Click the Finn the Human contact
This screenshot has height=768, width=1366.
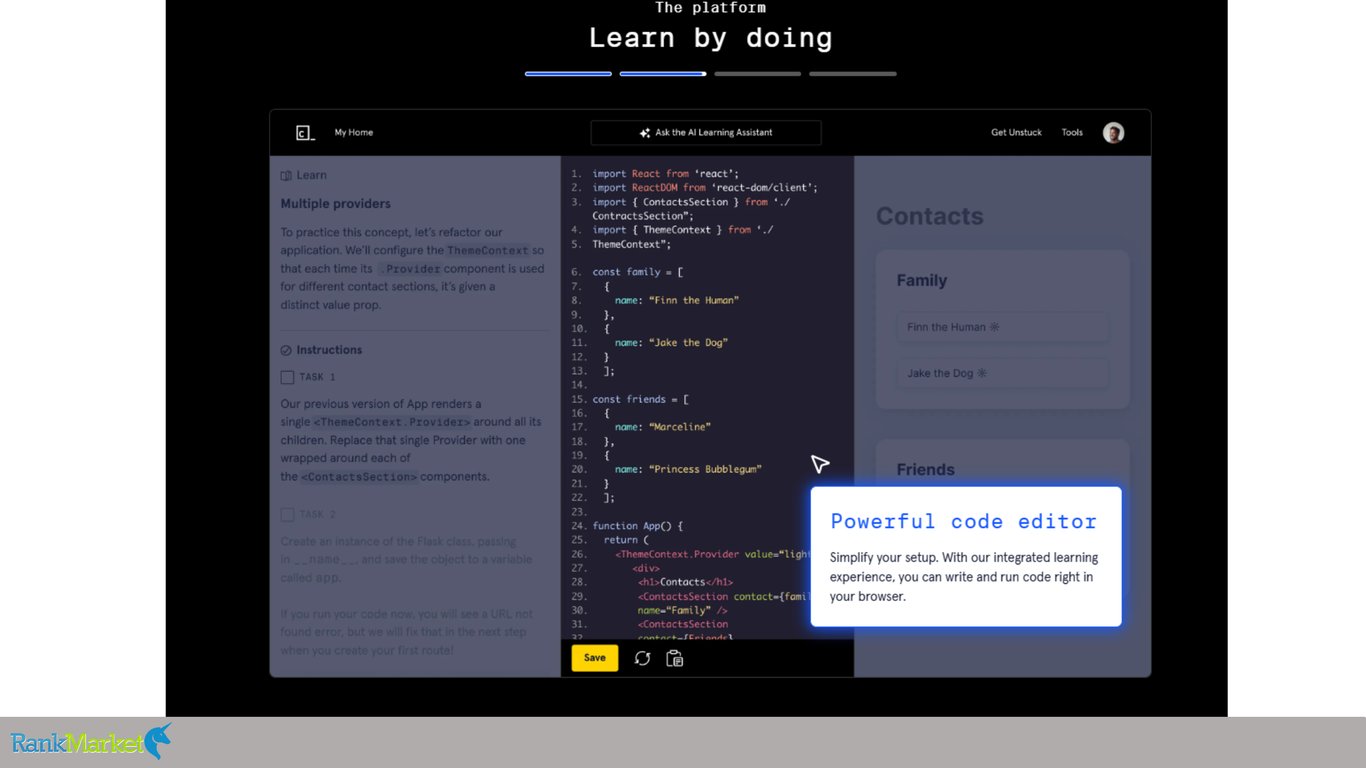click(x=1002, y=327)
